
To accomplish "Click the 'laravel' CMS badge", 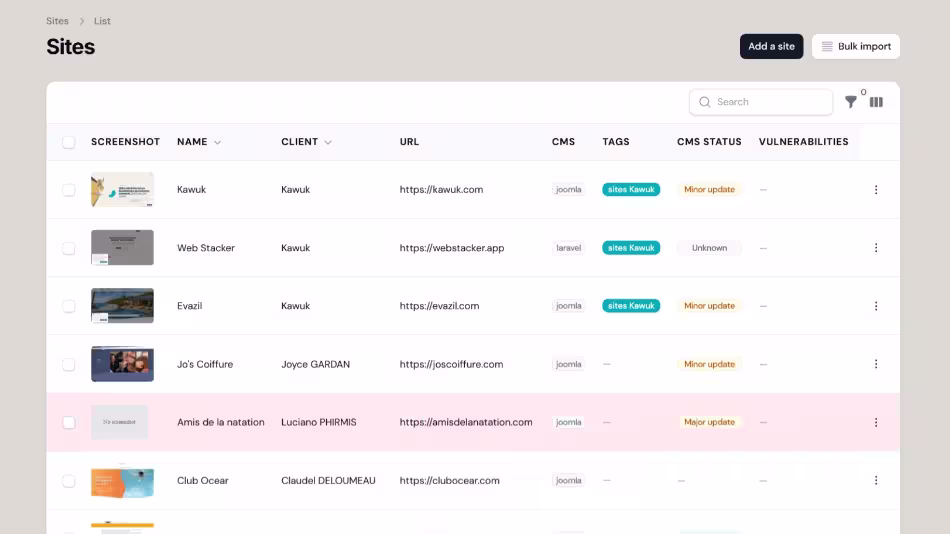I will [568, 248].
